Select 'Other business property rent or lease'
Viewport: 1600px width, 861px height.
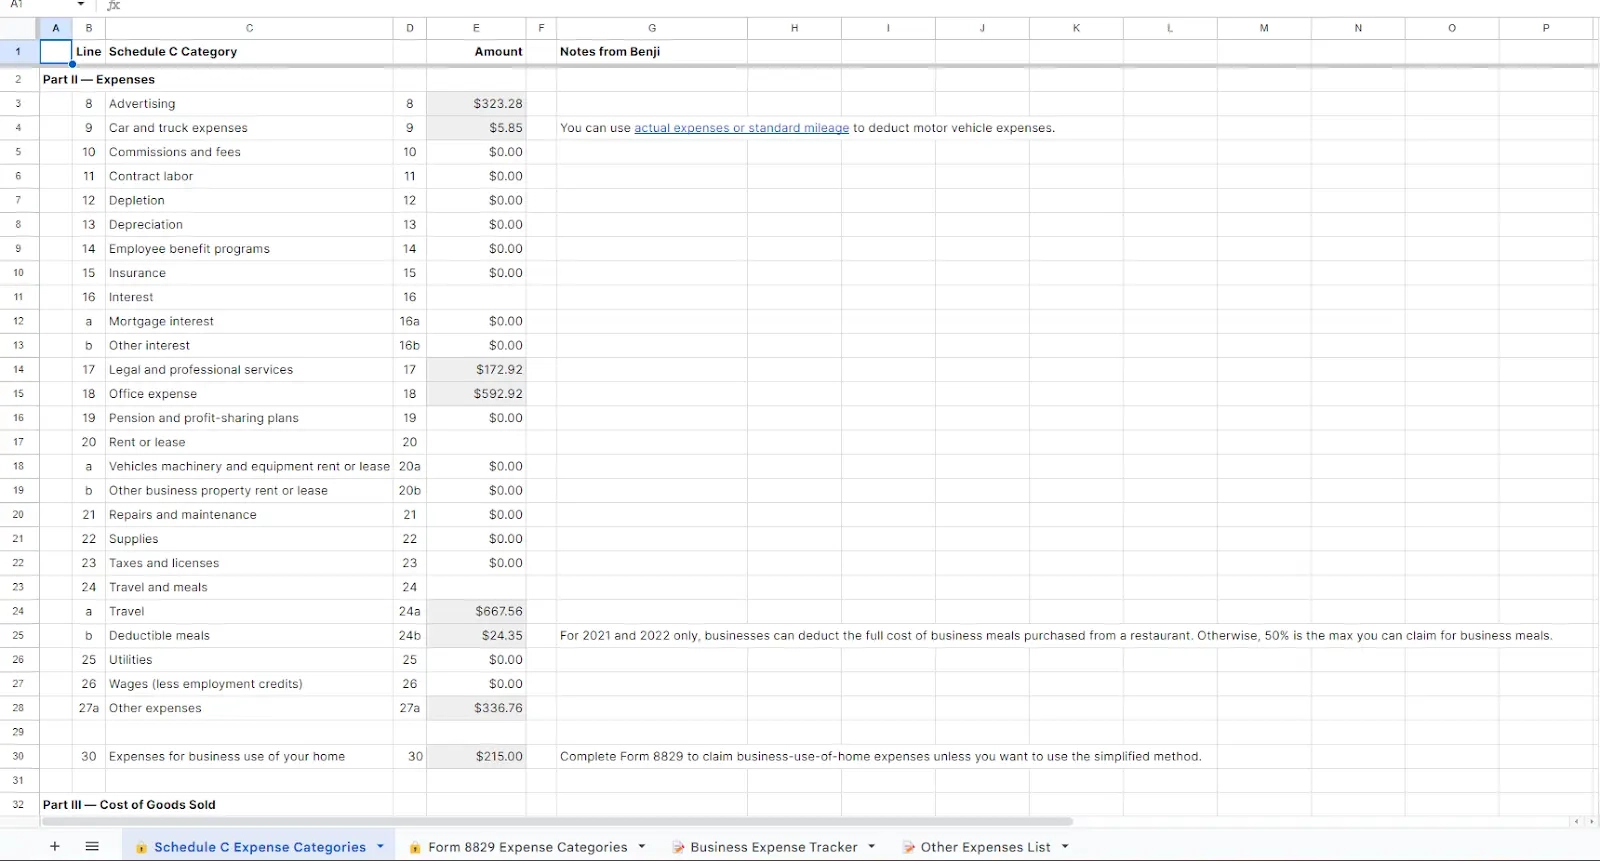tap(249, 490)
